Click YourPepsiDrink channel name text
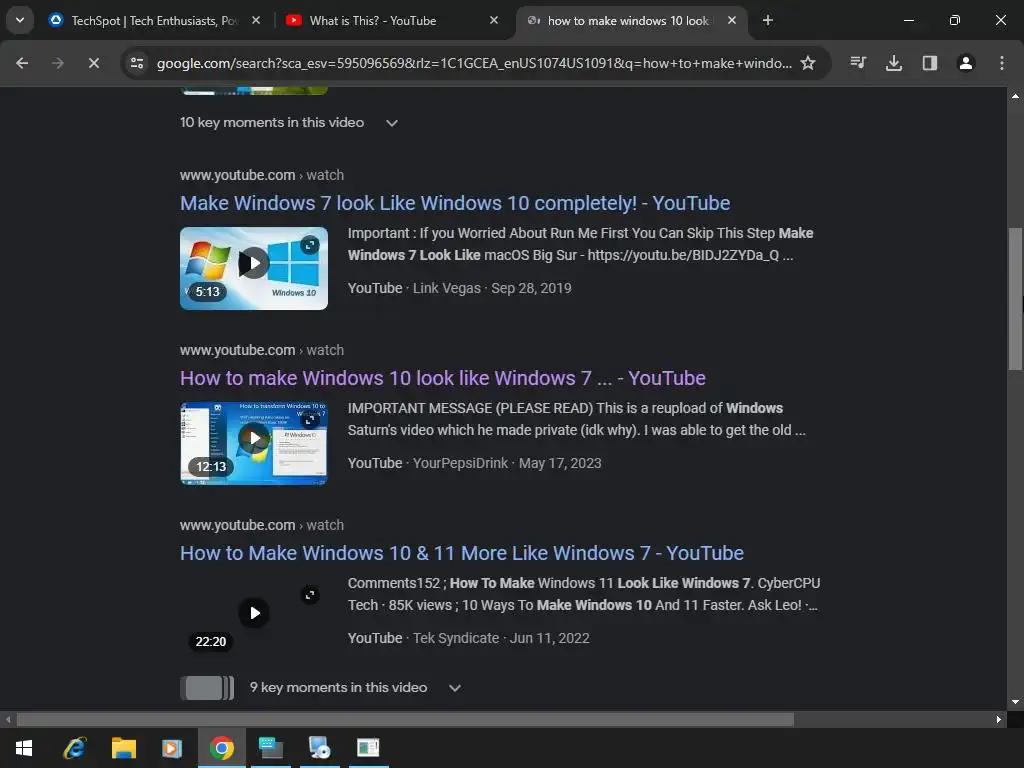 (460, 463)
